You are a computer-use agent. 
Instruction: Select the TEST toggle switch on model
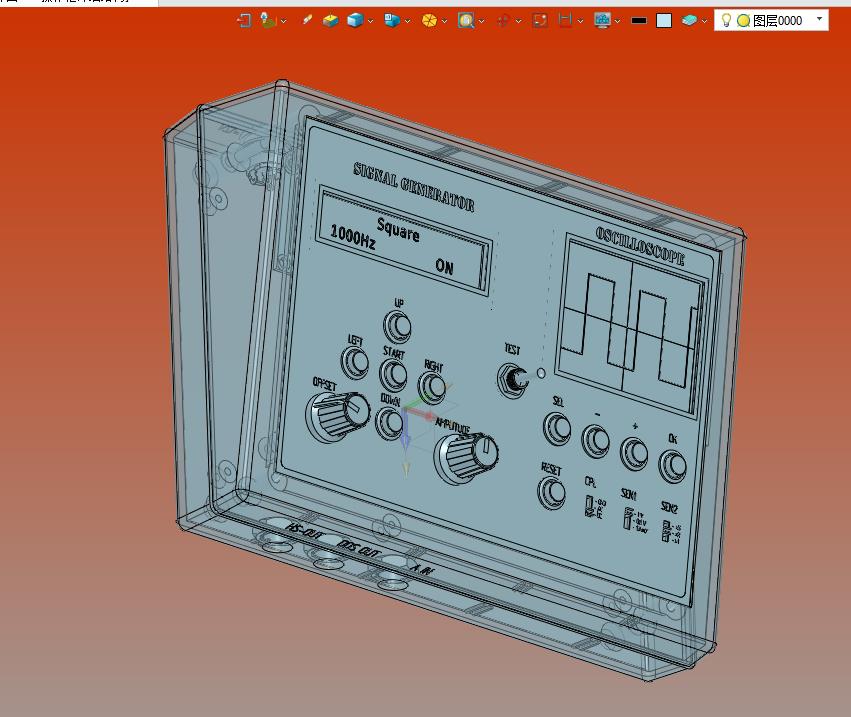coord(512,379)
